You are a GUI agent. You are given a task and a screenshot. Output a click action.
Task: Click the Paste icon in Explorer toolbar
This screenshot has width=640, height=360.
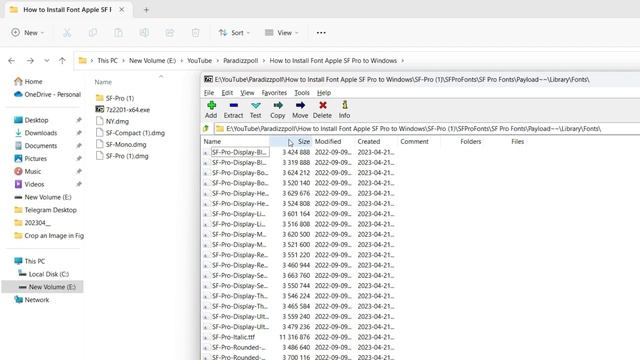(x=118, y=33)
